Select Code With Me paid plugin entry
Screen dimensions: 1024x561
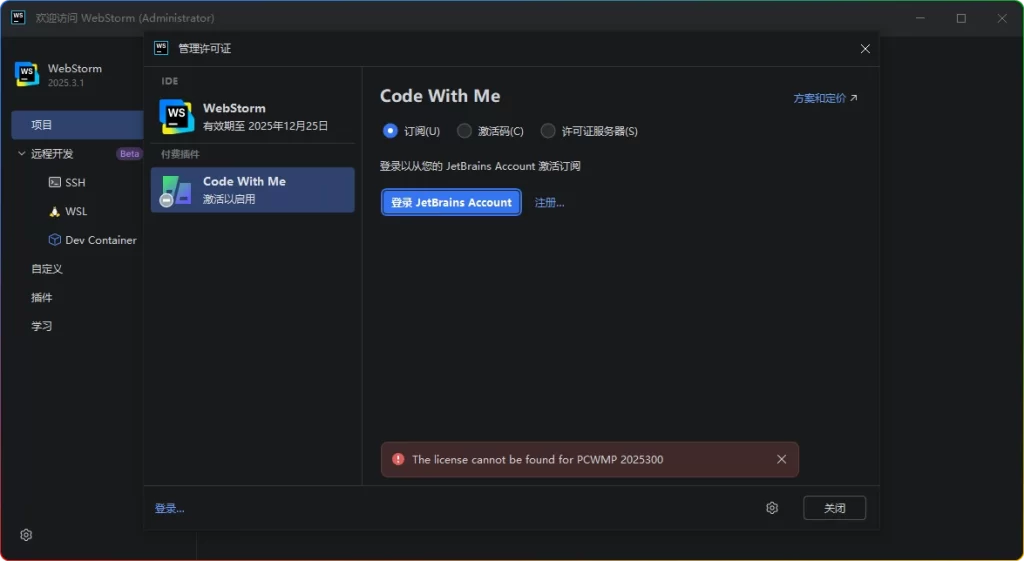[x=253, y=190]
